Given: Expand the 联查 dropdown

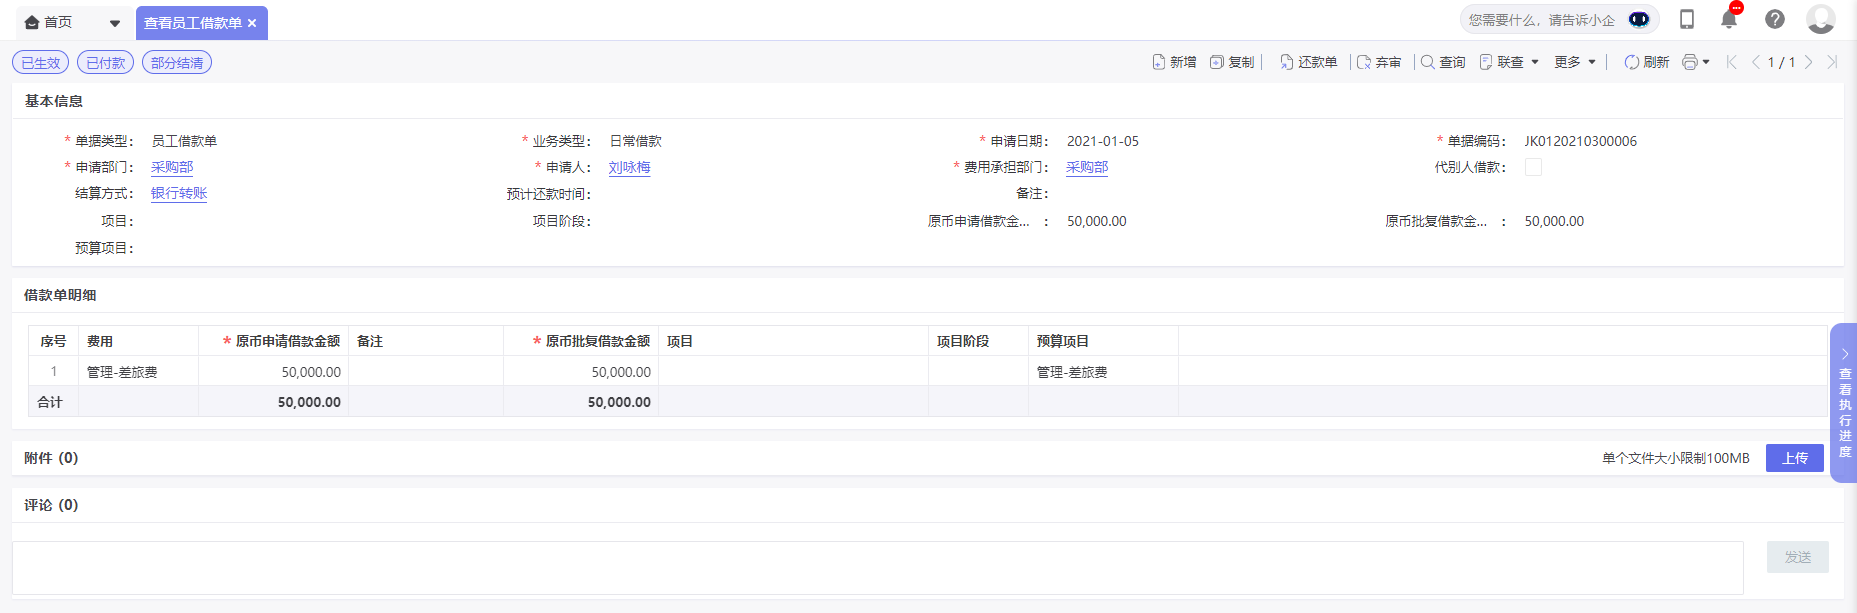Looking at the screenshot, I should 1509,62.
